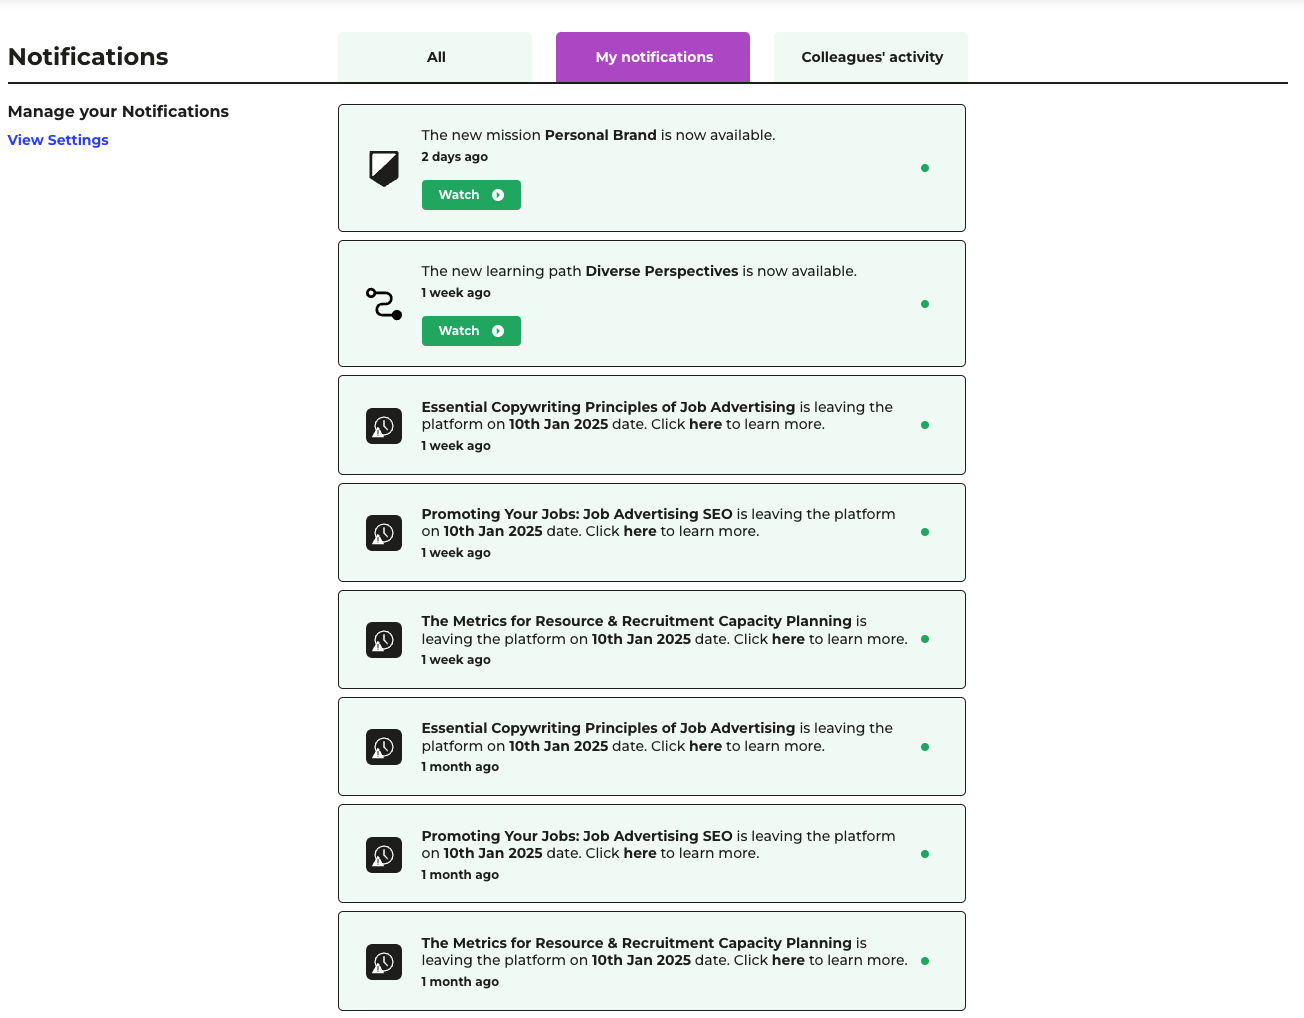Click the play icon inside Diverse Perspectives Watch button
Image resolution: width=1304 pixels, height=1018 pixels.
point(498,331)
